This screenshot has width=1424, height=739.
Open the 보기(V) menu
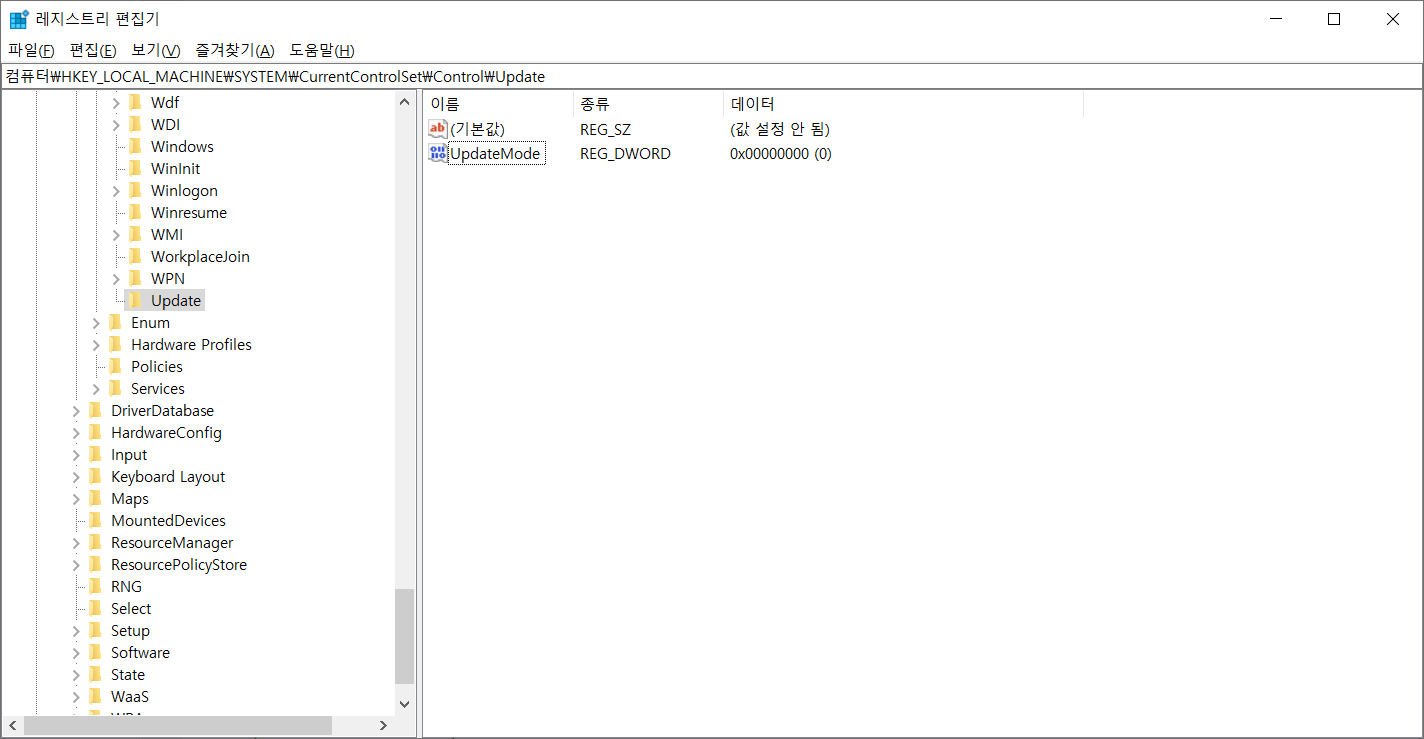(156, 50)
